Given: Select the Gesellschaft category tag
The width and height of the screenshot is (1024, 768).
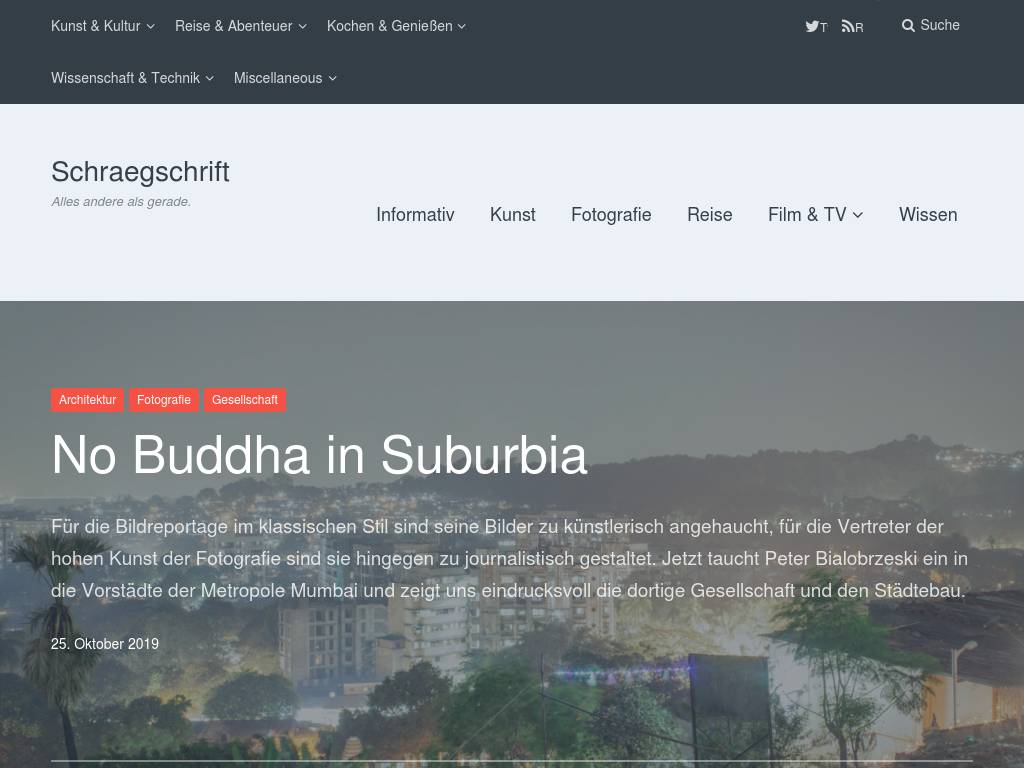Looking at the screenshot, I should tap(245, 400).
